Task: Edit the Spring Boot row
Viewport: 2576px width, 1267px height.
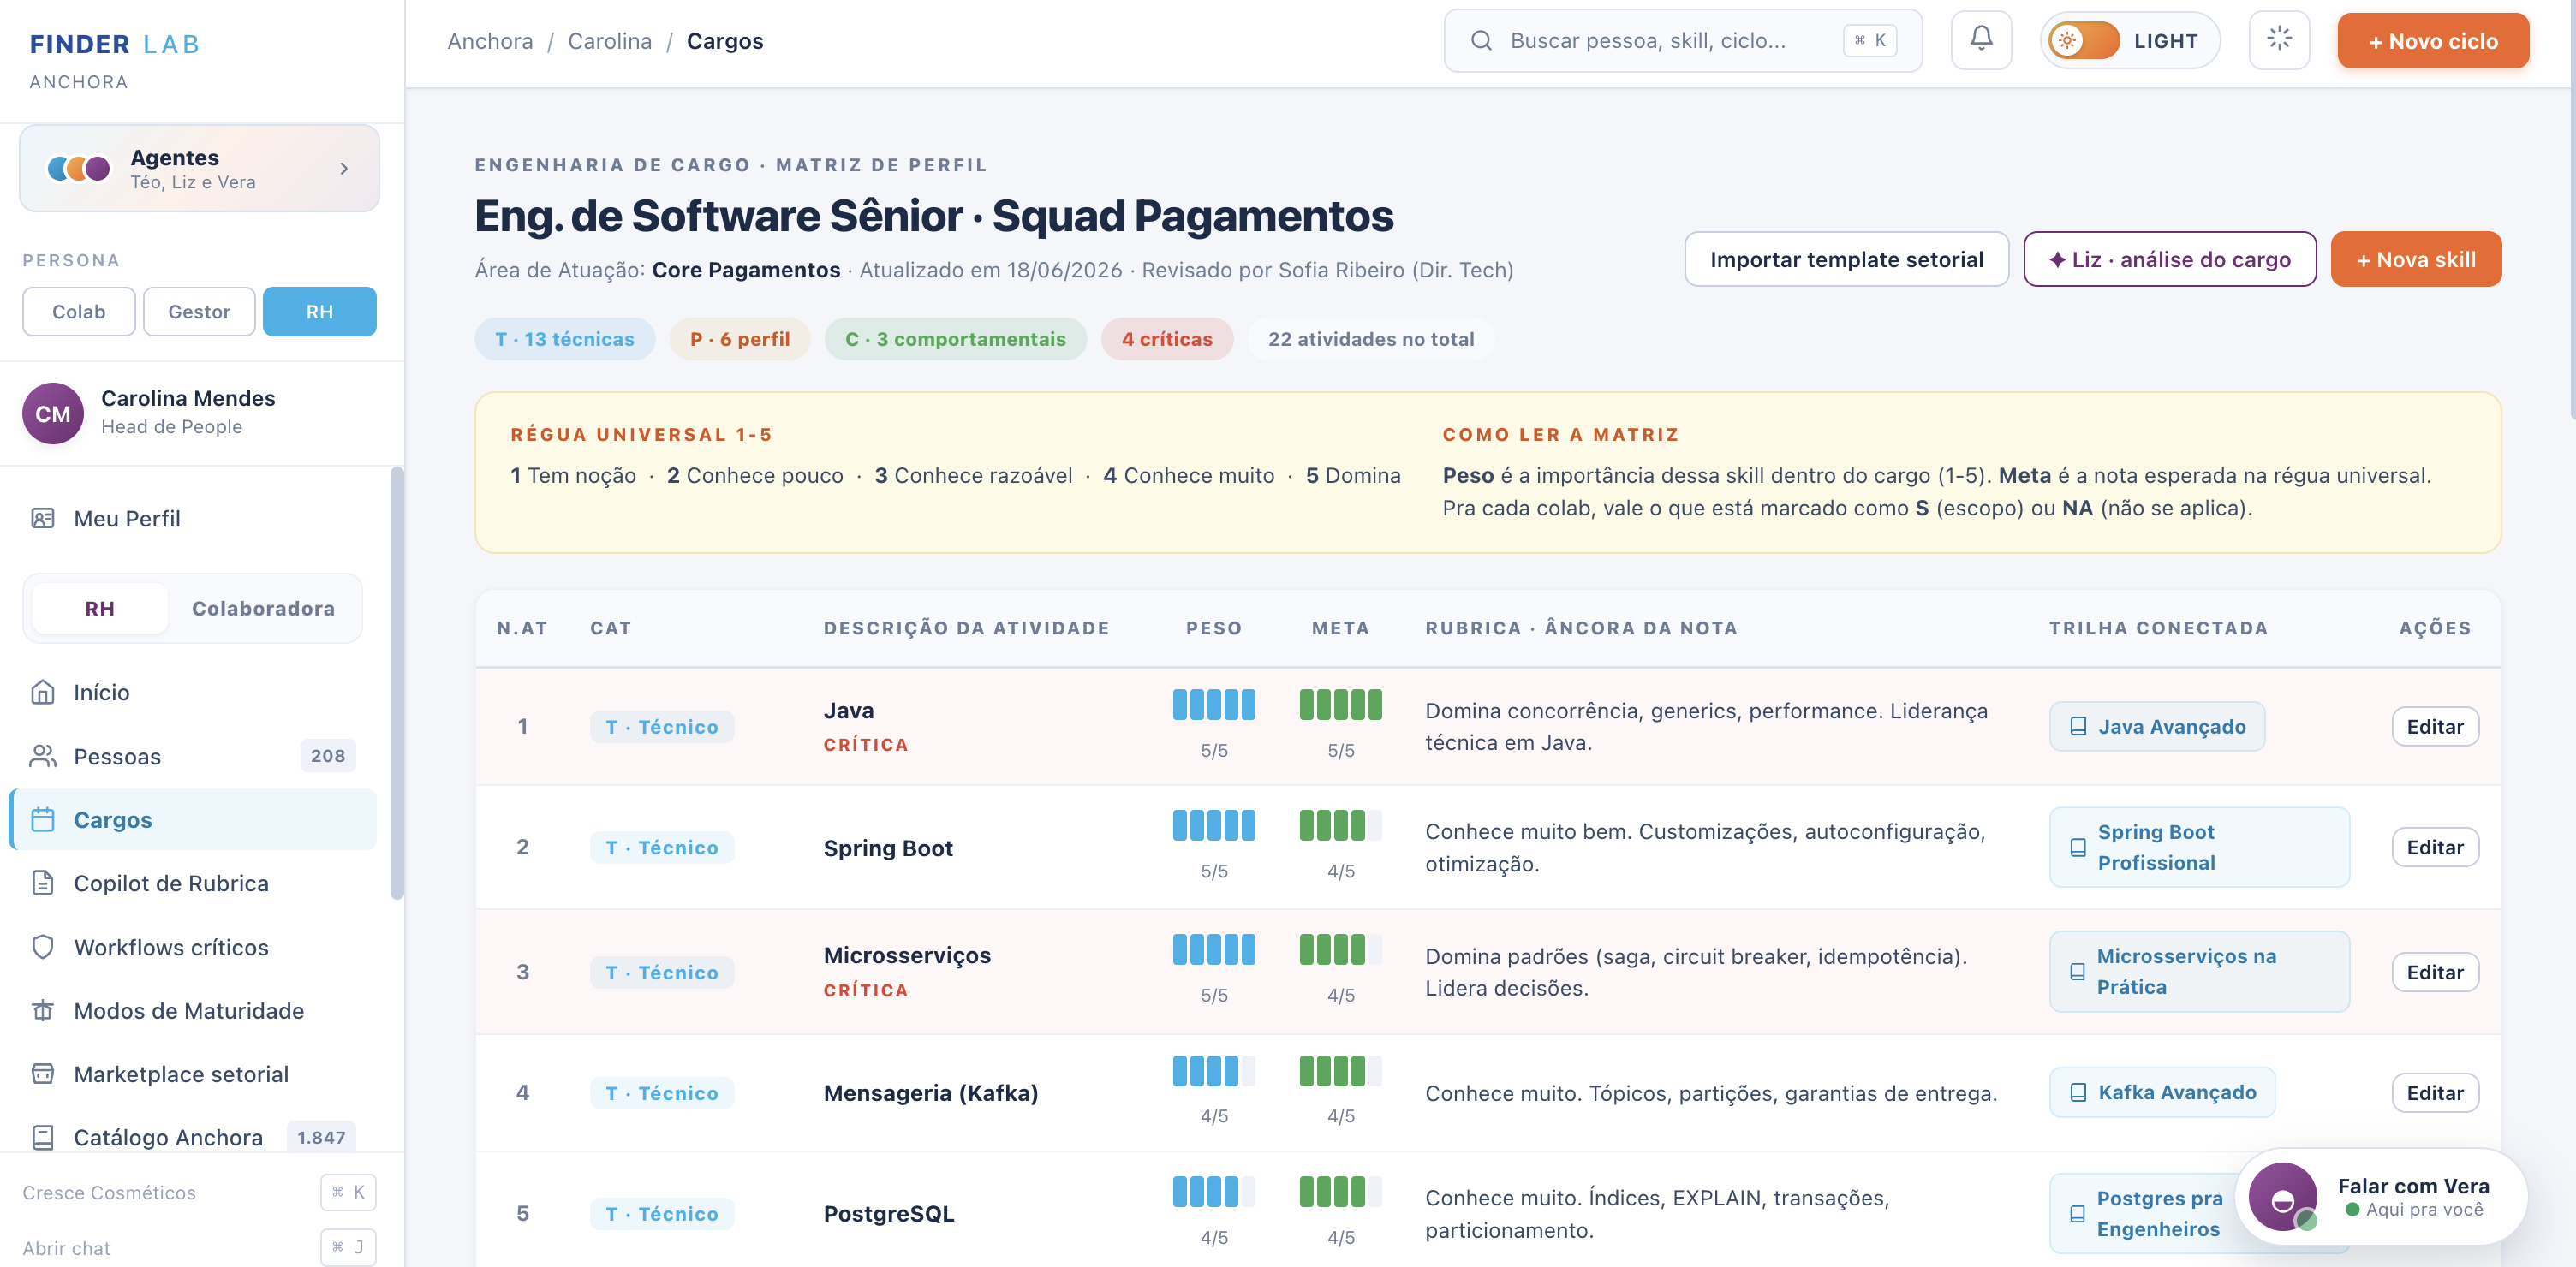Action: coord(2435,847)
